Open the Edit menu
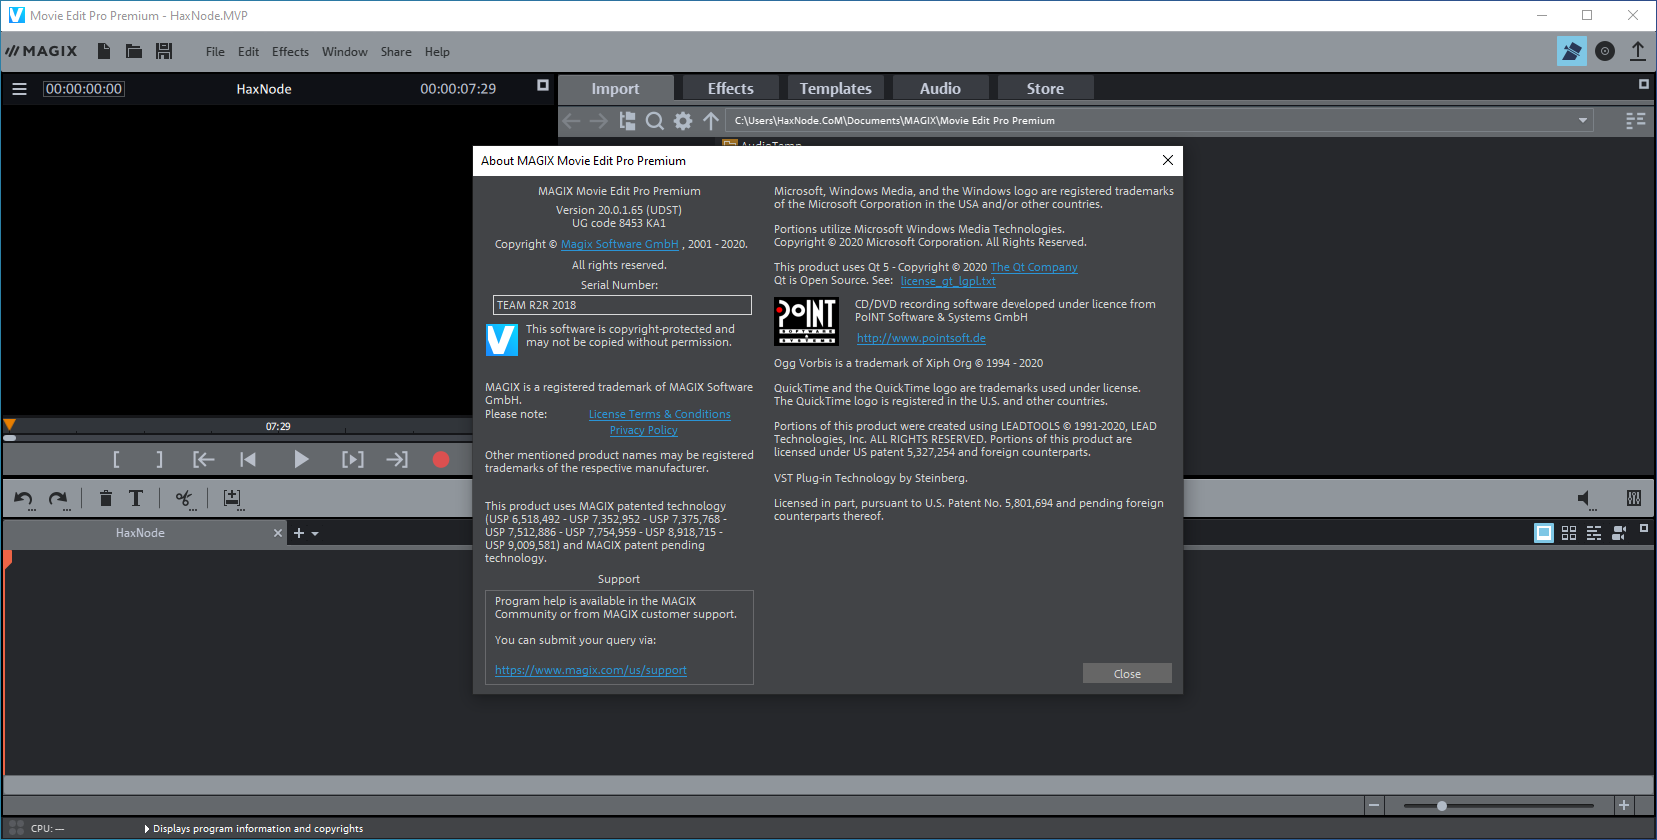Image resolution: width=1657 pixels, height=840 pixels. 248,52
